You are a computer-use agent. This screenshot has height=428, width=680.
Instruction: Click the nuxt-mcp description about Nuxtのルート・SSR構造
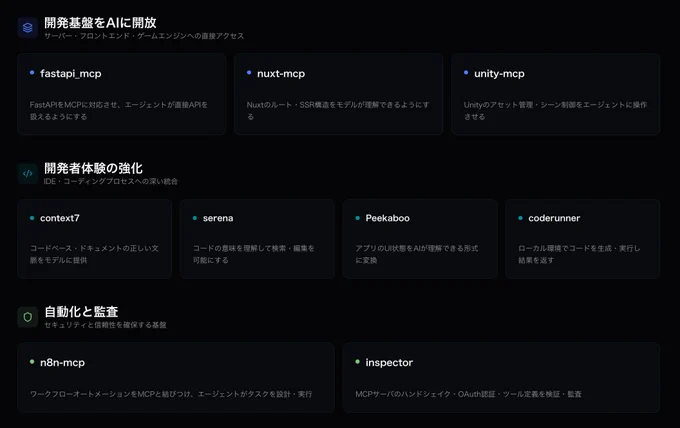[338, 111]
